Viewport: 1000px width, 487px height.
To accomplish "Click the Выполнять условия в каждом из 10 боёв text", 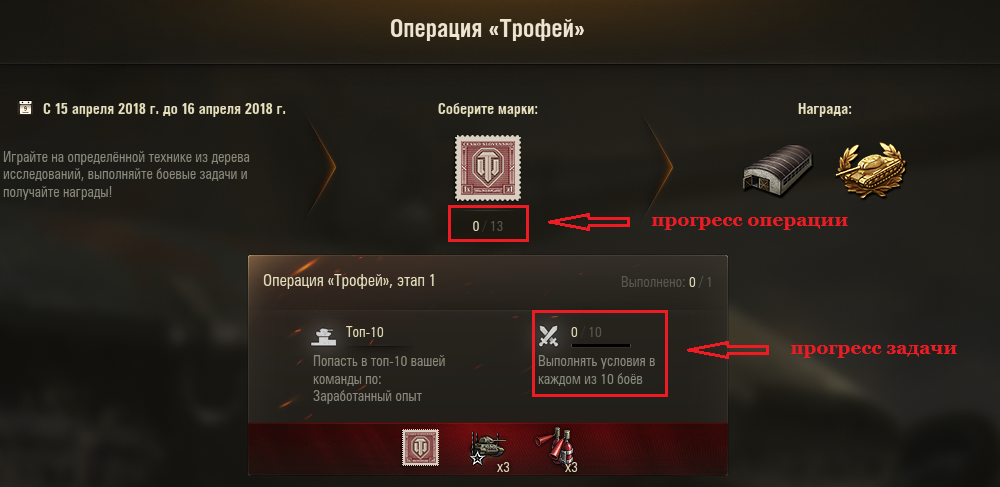I will click(596, 370).
